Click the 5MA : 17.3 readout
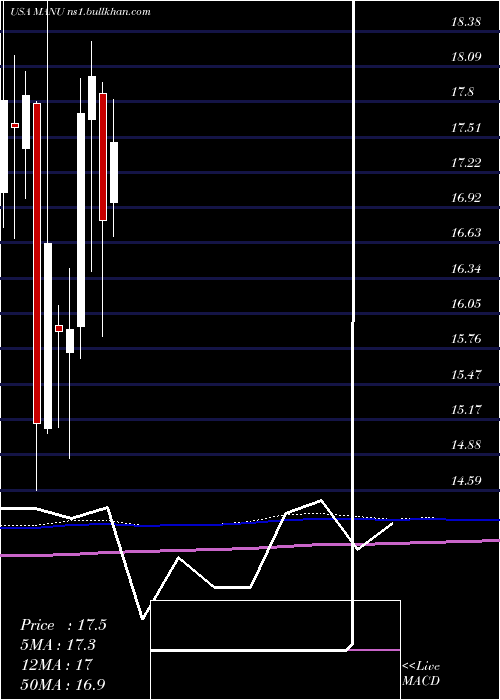This screenshot has height=700, width=500. click(58, 645)
